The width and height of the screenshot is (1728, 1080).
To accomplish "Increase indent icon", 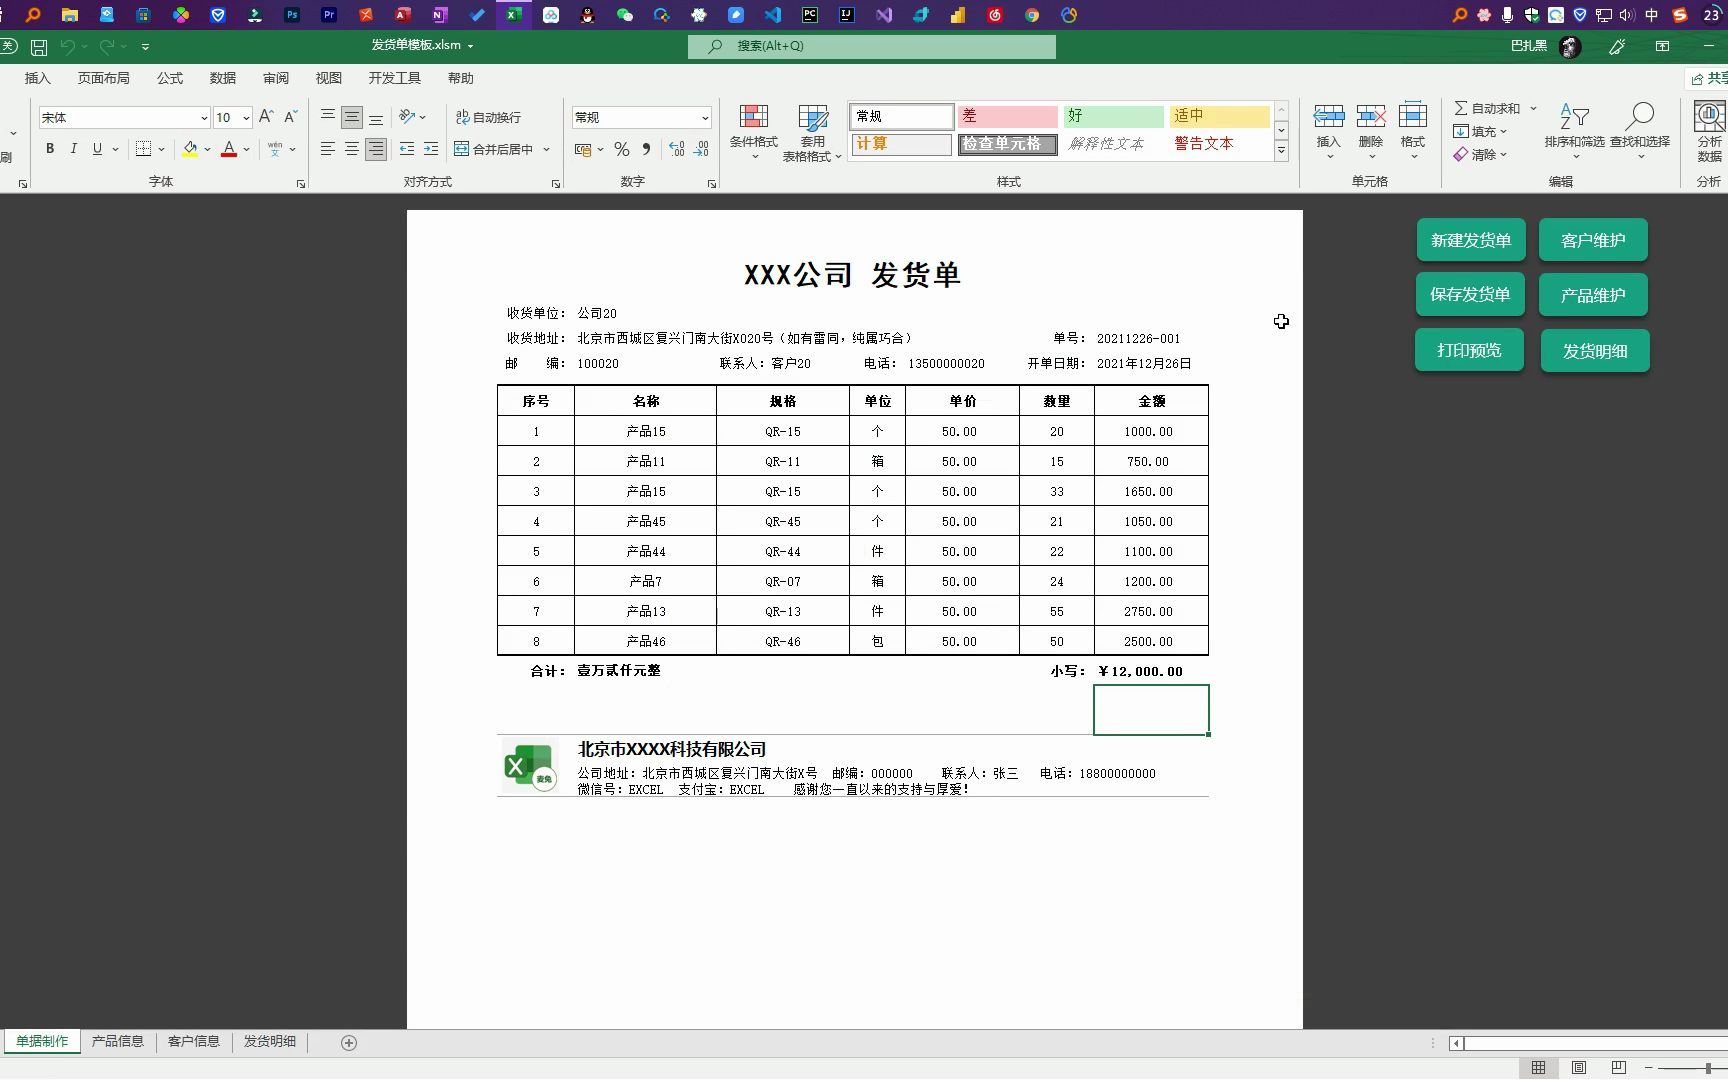I will pyautogui.click(x=431, y=149).
